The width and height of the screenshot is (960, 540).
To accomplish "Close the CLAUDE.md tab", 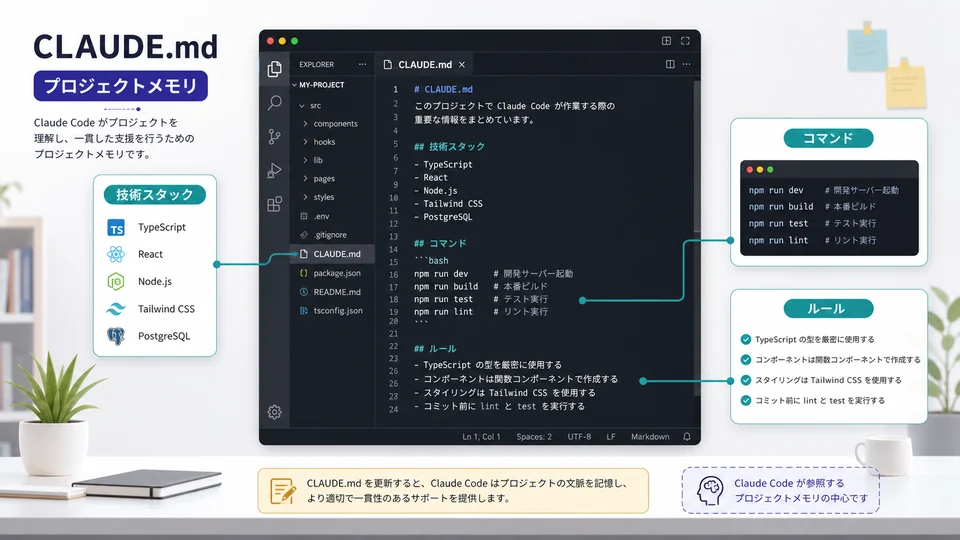I will [462, 64].
